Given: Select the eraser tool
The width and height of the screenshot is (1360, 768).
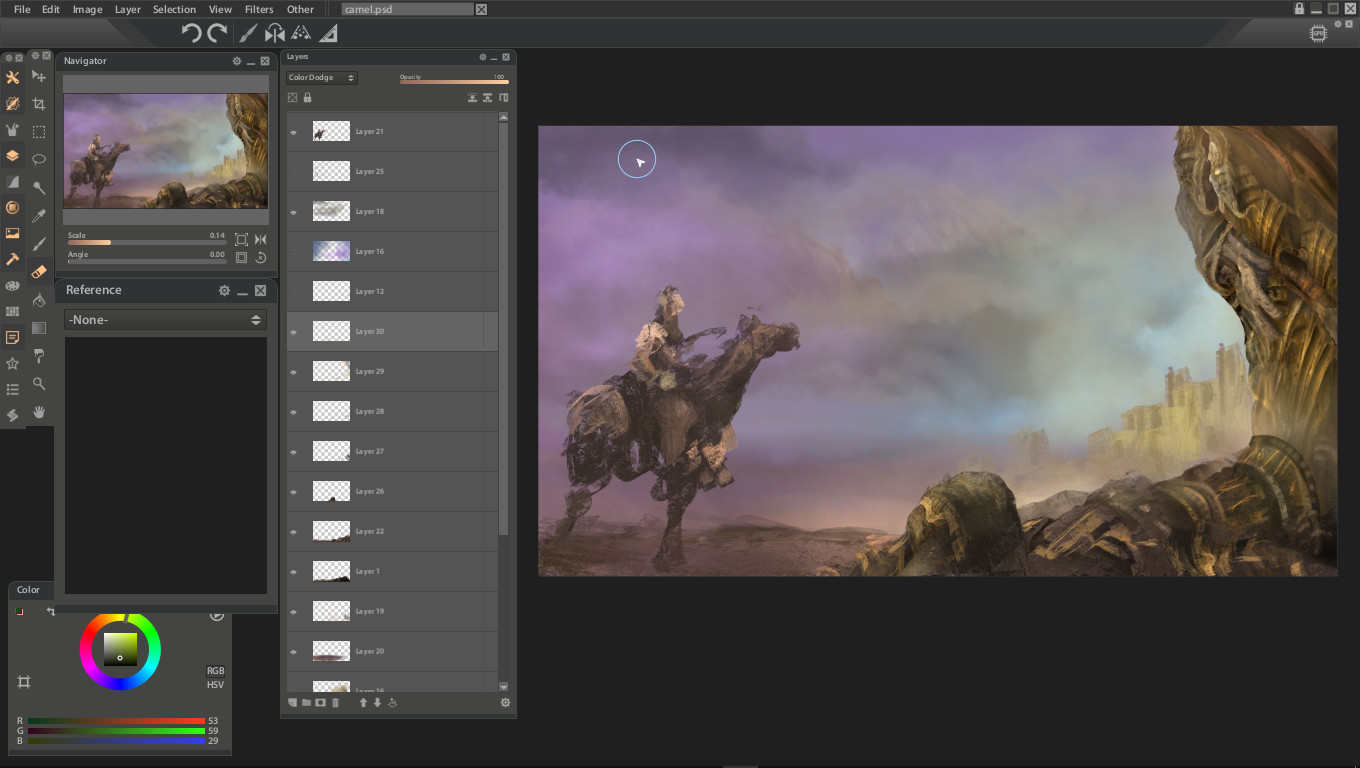Looking at the screenshot, I should [x=39, y=272].
